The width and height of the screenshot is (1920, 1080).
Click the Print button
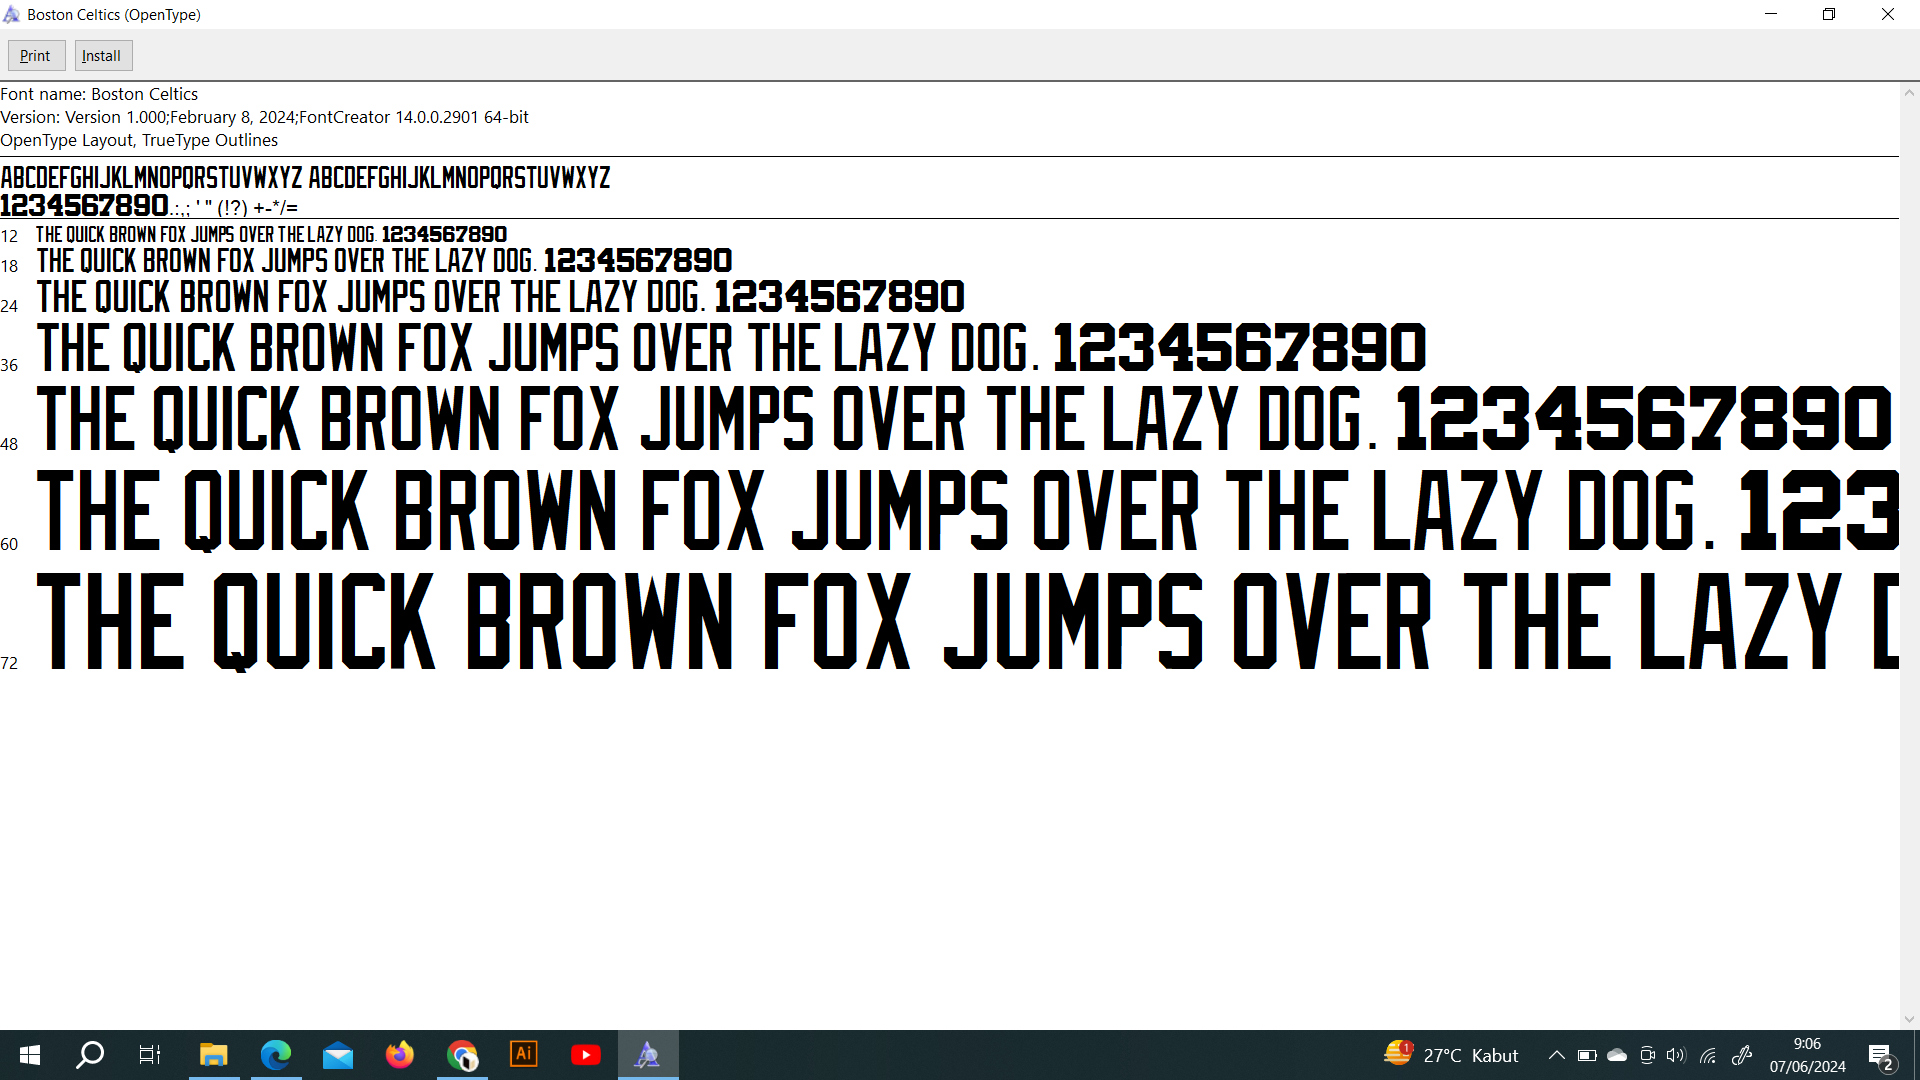coord(36,56)
